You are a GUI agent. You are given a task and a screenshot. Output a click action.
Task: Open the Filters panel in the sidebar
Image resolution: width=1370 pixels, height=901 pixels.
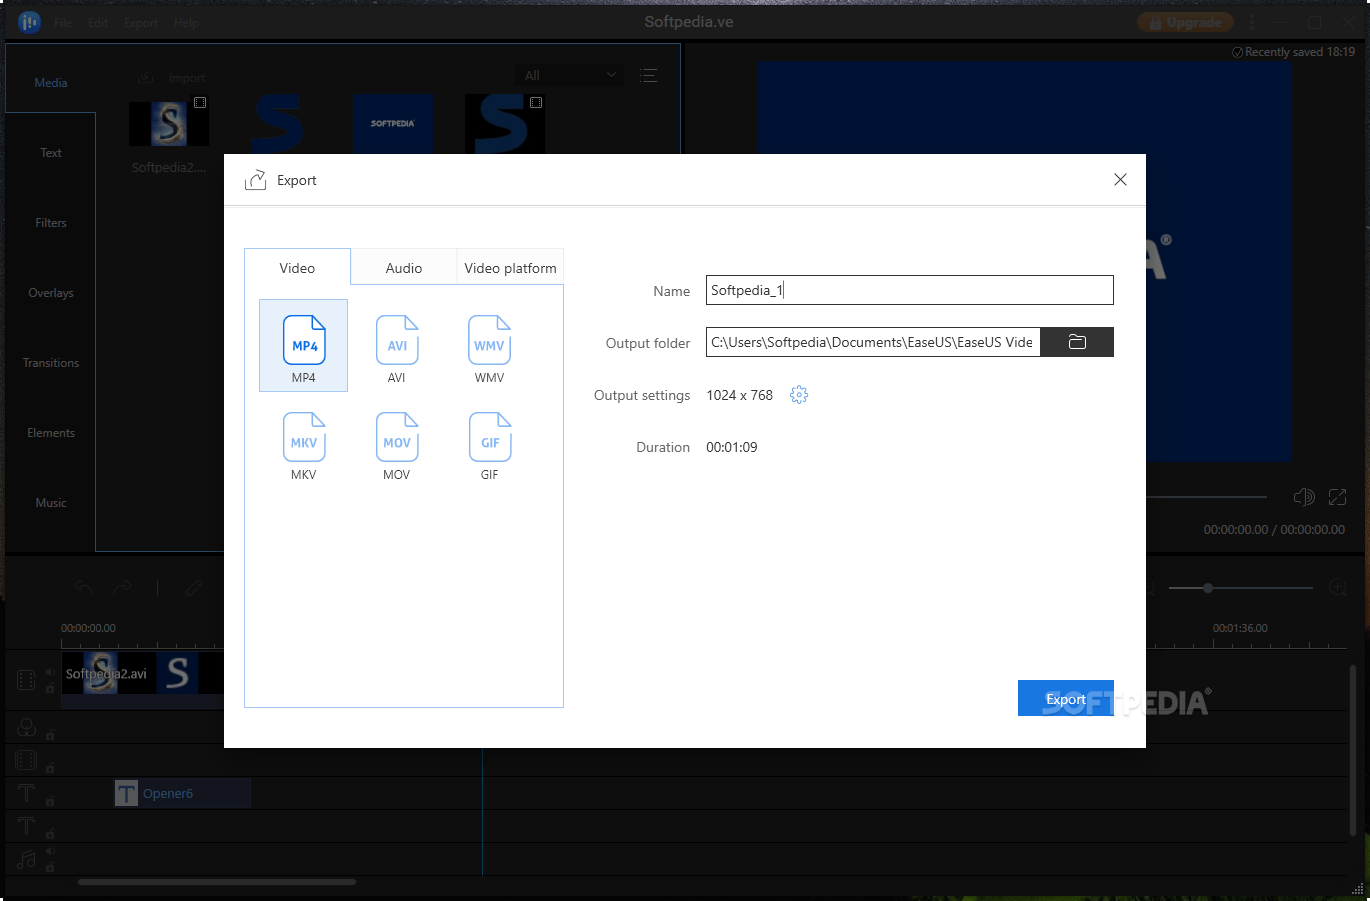coord(50,222)
